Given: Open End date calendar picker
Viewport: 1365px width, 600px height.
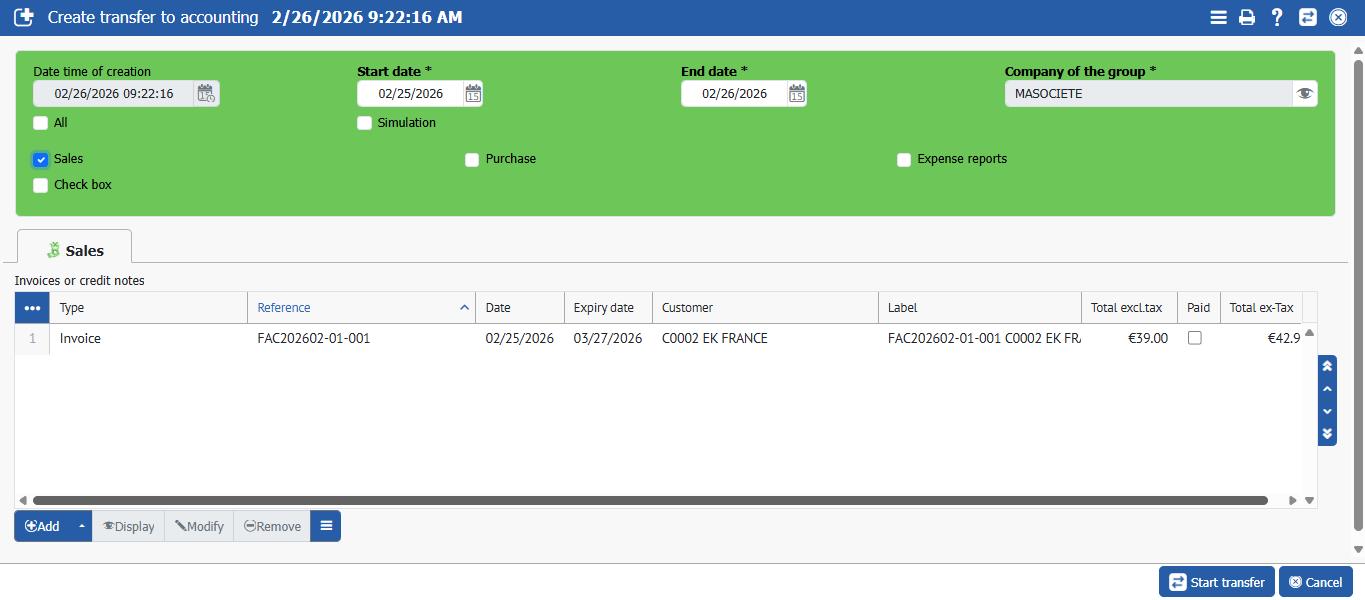Looking at the screenshot, I should click(797, 94).
